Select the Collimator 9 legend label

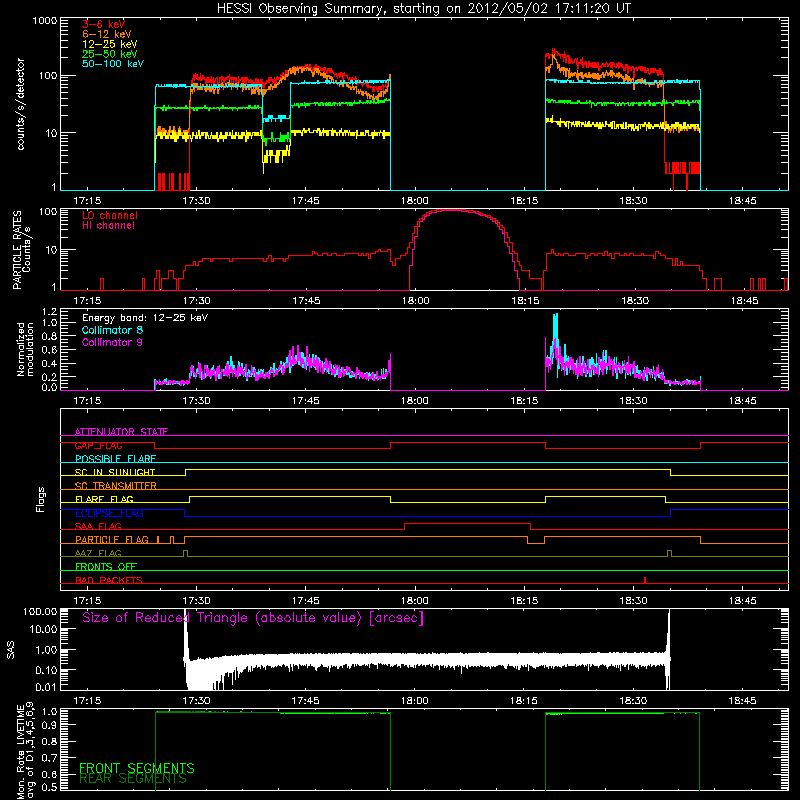pyautogui.click(x=112, y=342)
